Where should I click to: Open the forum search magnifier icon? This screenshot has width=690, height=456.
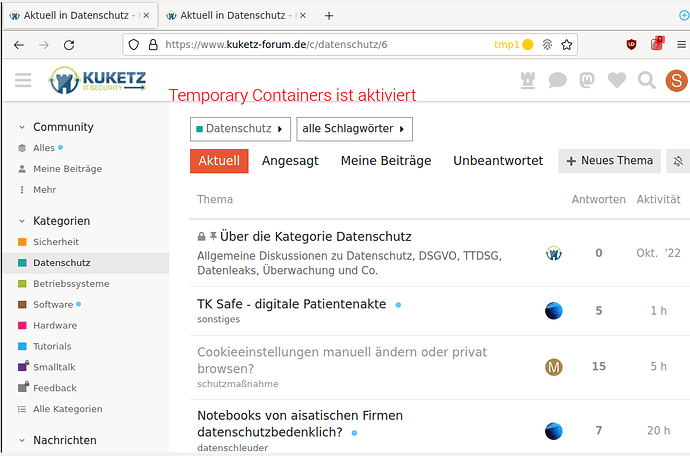[646, 81]
